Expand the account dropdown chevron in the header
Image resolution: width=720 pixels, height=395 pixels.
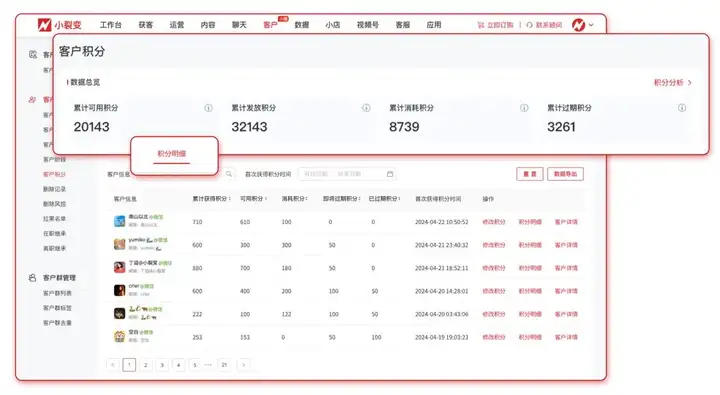click(591, 25)
